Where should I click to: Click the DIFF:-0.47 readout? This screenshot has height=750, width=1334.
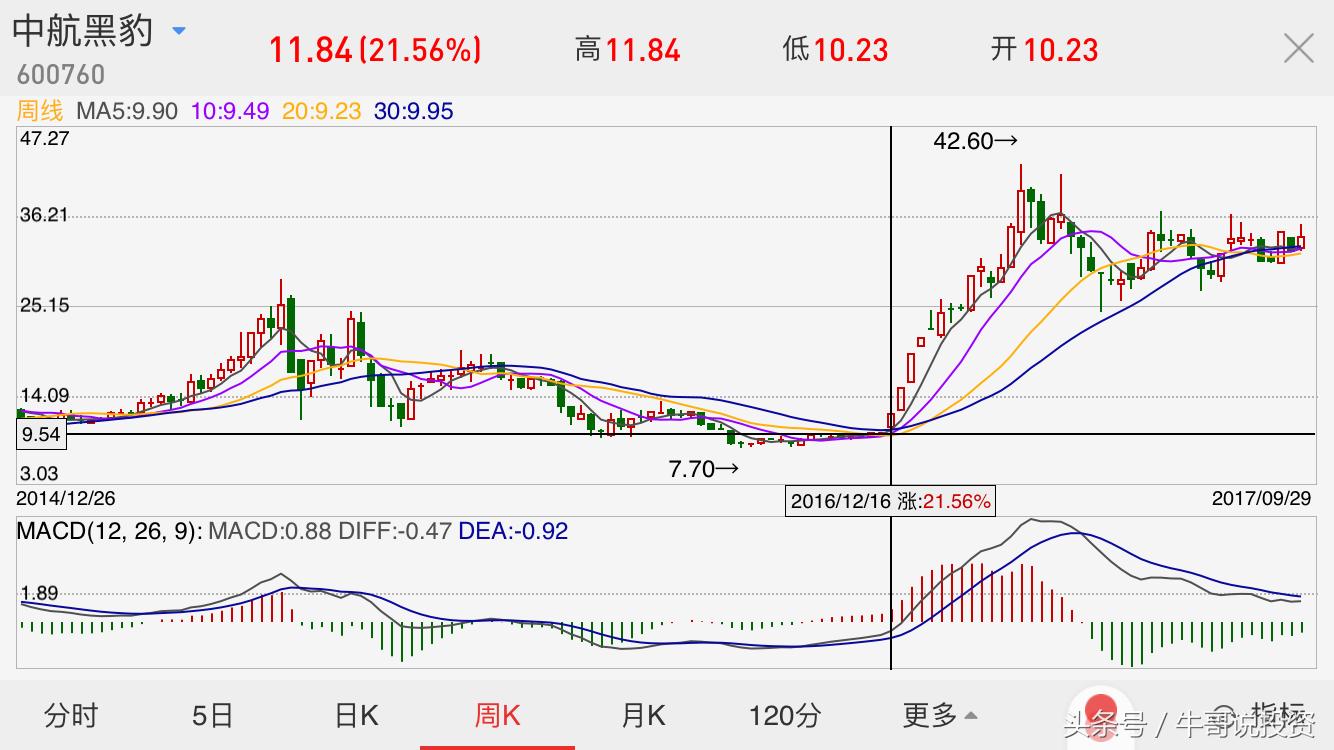394,531
